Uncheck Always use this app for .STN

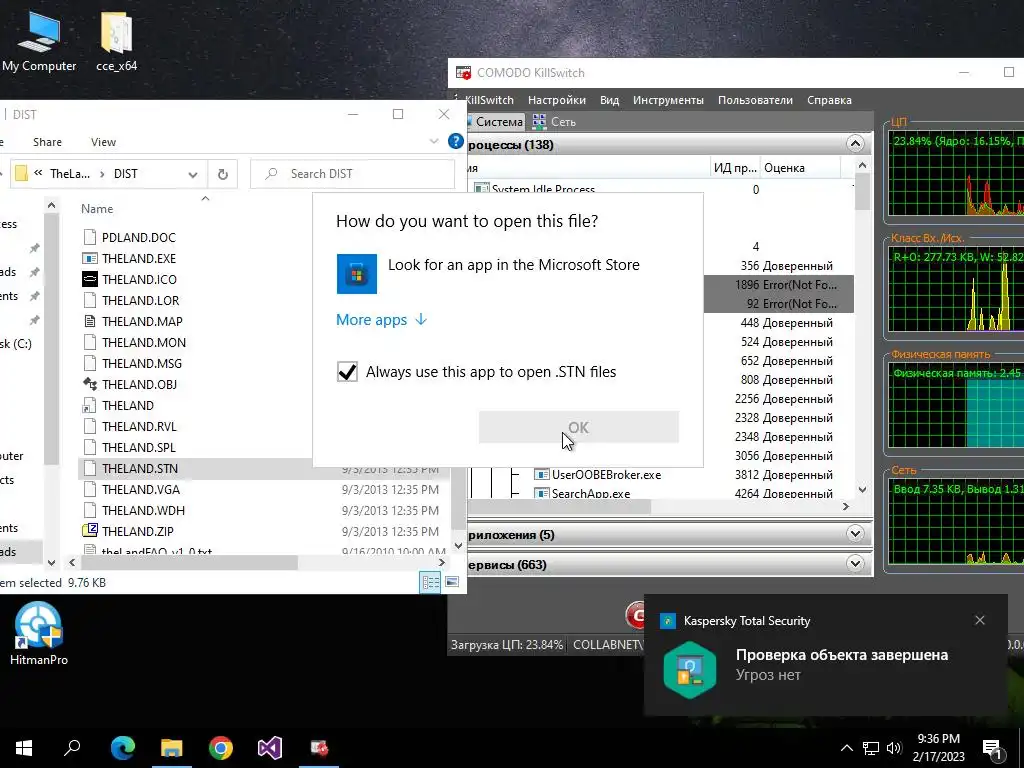tap(347, 372)
